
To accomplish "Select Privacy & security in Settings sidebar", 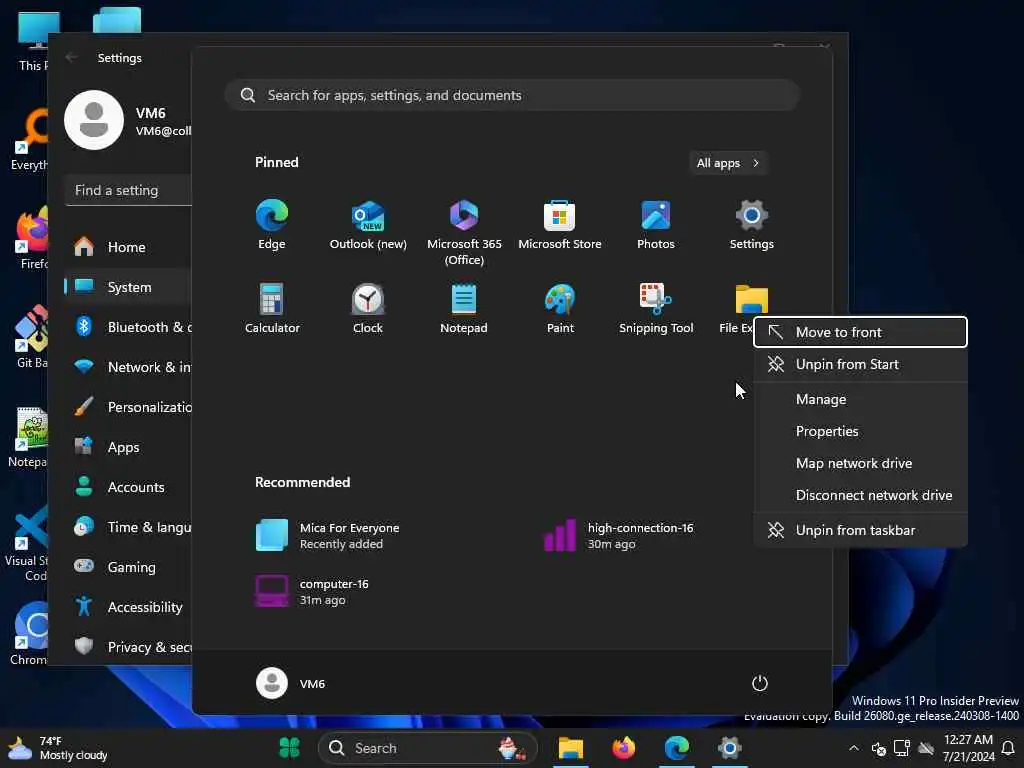I will point(128,647).
